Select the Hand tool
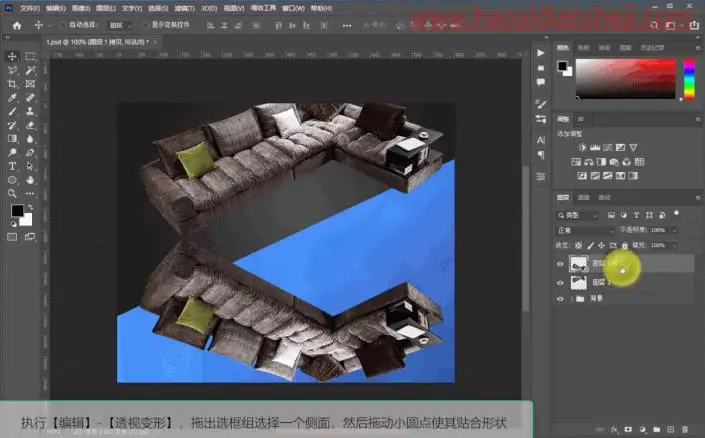The height and width of the screenshot is (438, 705). (x=30, y=180)
